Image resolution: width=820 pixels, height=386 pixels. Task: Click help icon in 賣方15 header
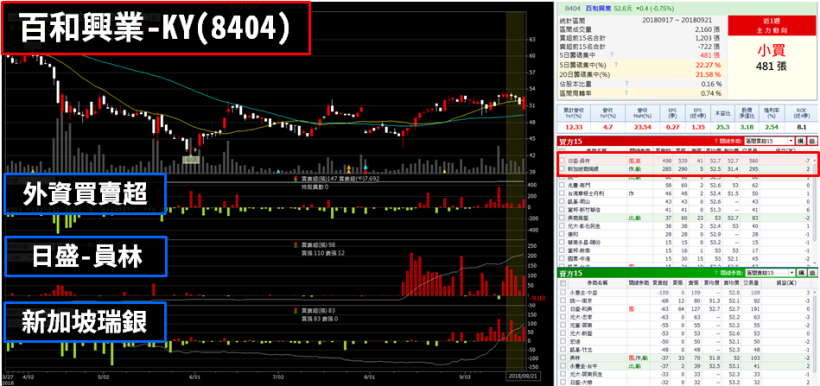point(715,273)
